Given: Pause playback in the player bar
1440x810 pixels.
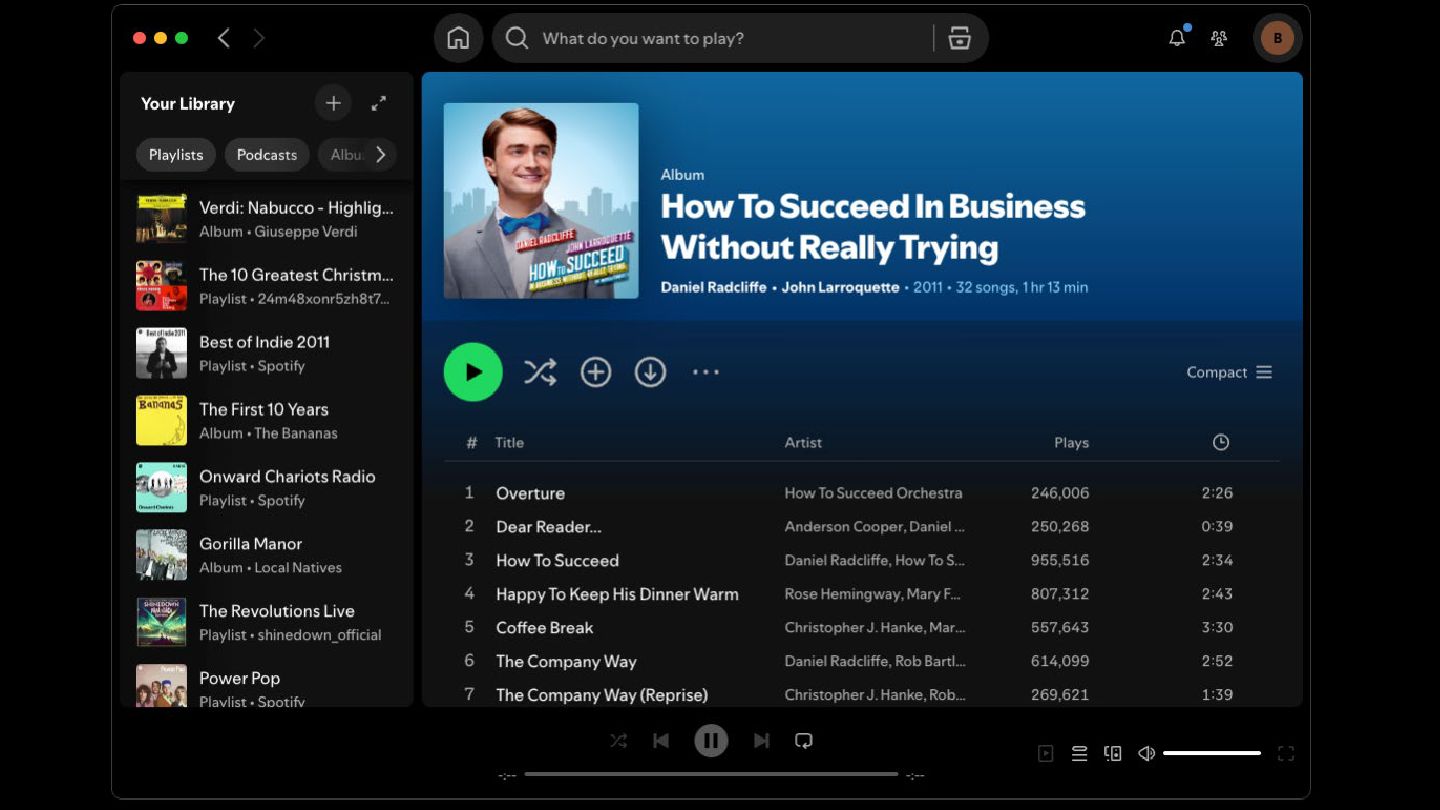Looking at the screenshot, I should [x=711, y=741].
